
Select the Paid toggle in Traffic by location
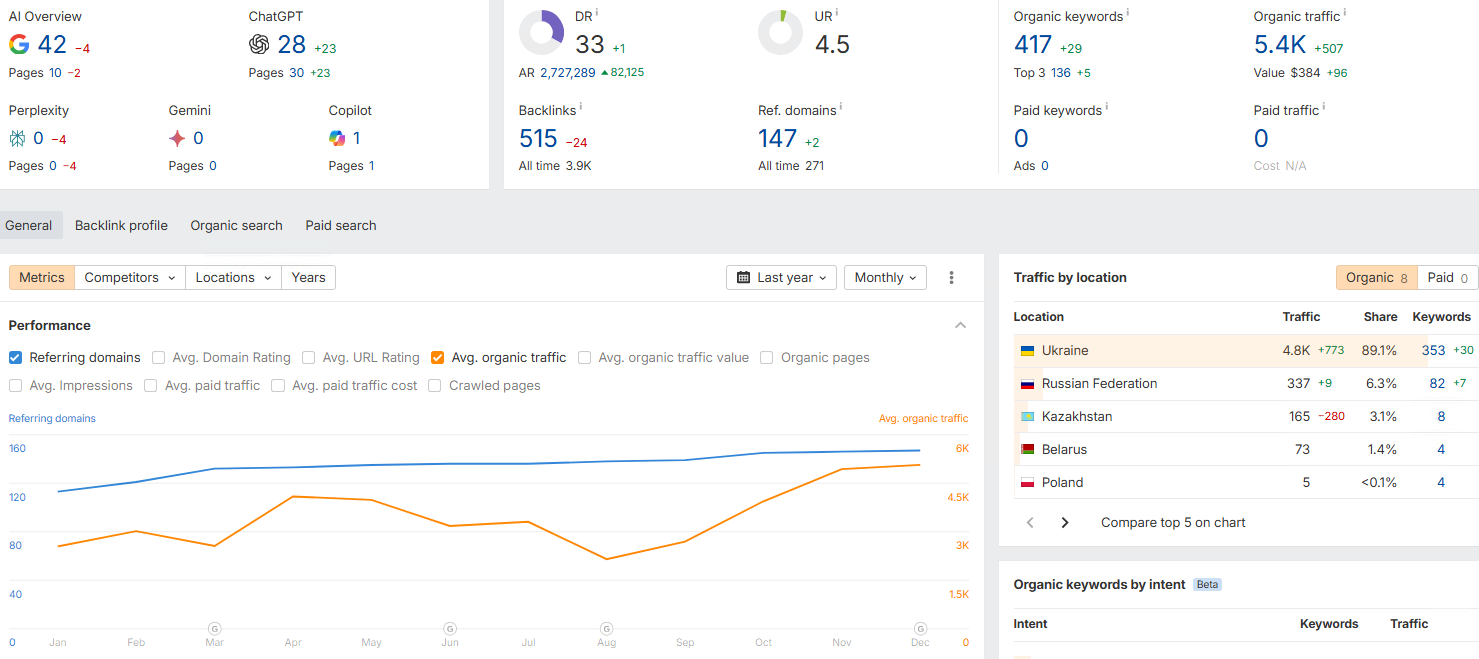pos(1447,278)
